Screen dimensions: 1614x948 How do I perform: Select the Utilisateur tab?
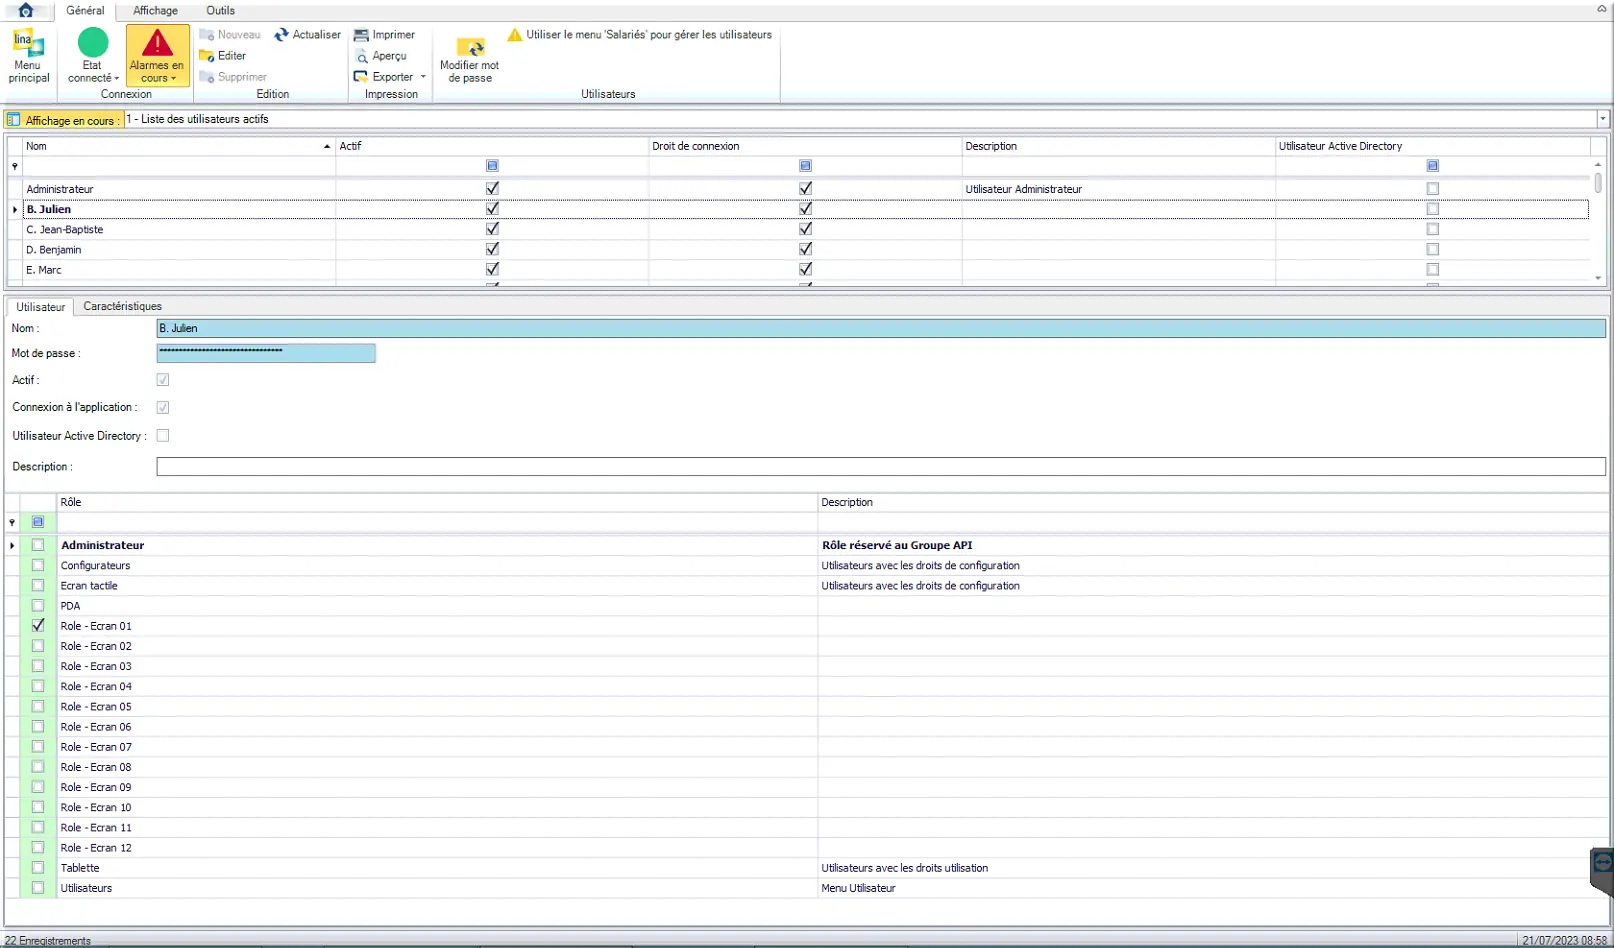pos(41,307)
